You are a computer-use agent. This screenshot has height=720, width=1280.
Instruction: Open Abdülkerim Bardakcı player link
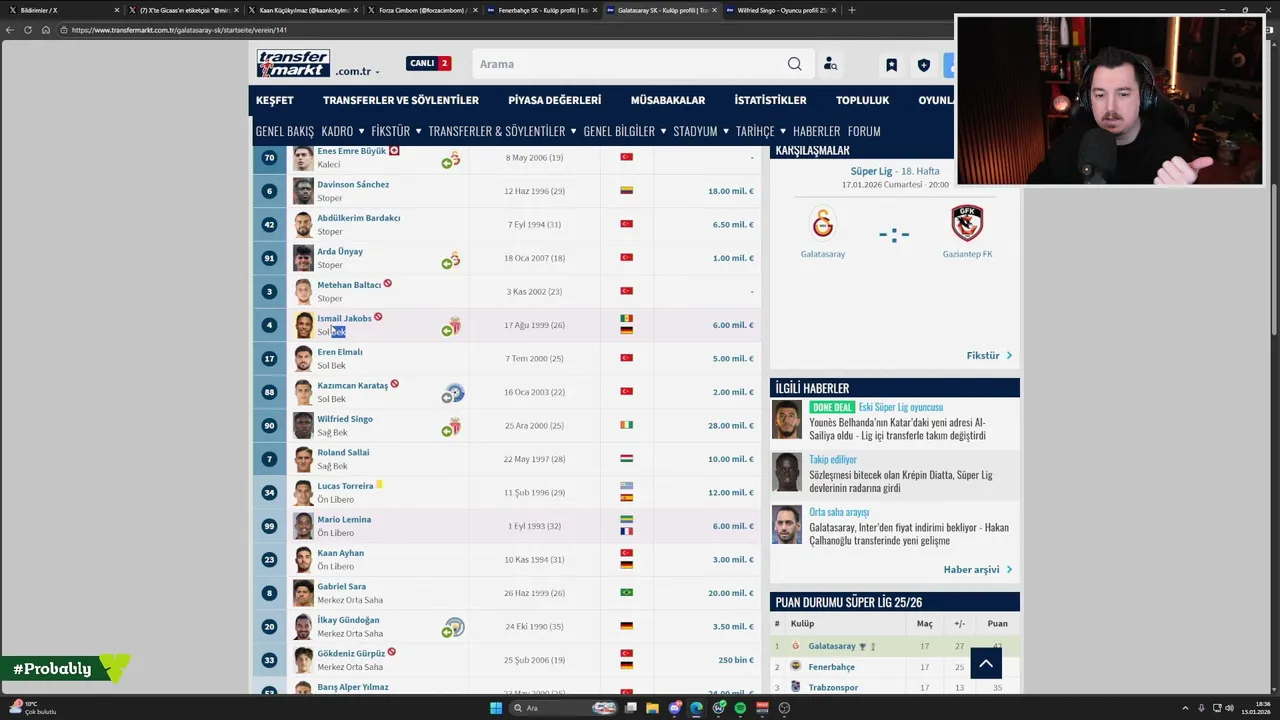pyautogui.click(x=359, y=218)
